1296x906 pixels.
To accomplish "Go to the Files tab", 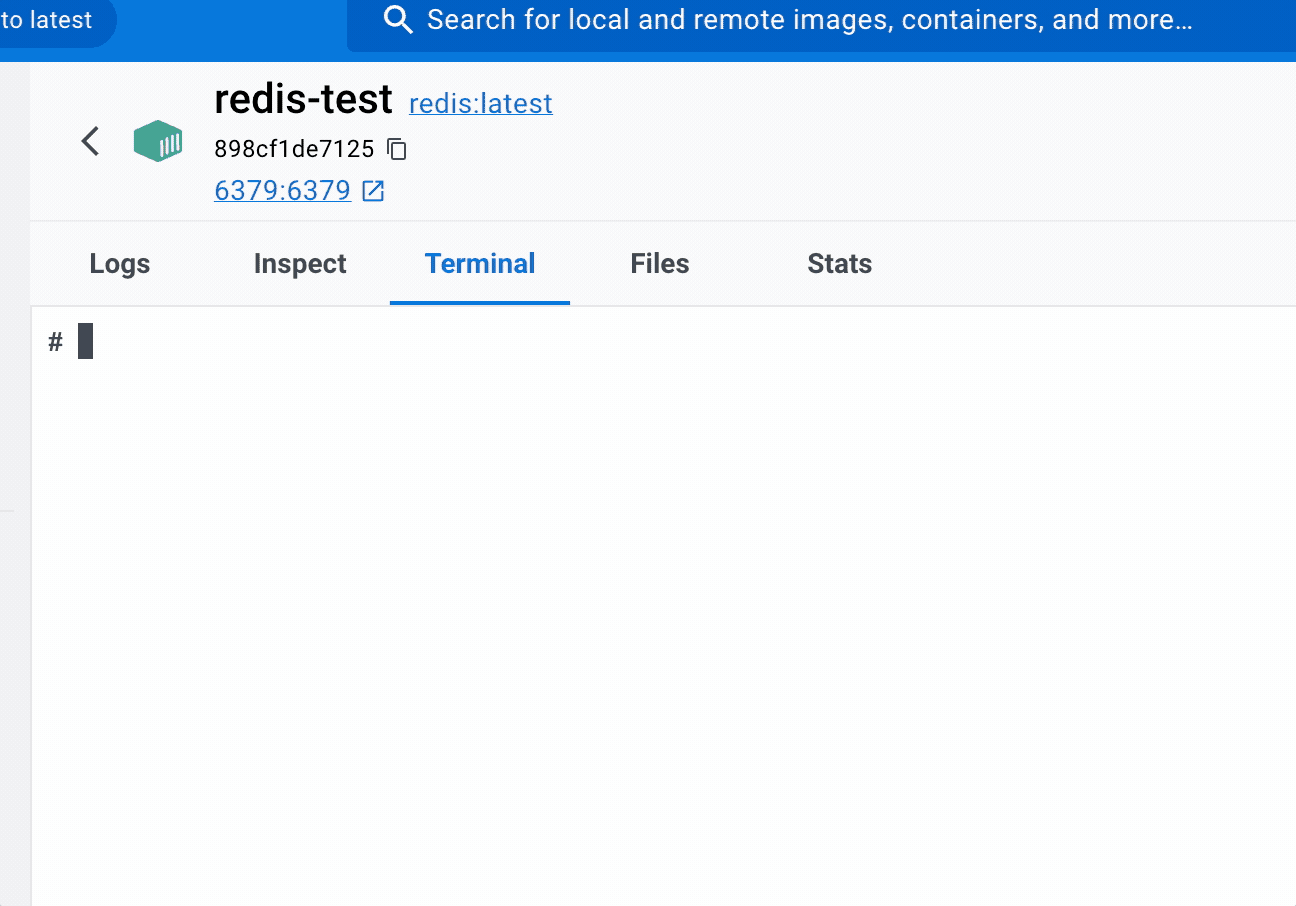I will [660, 264].
